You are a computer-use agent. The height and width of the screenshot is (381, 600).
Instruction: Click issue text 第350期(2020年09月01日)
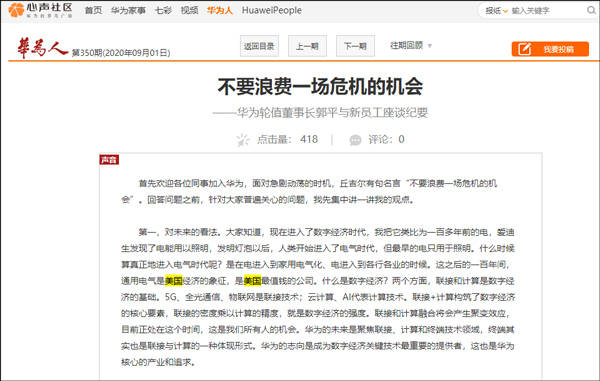tap(121, 53)
